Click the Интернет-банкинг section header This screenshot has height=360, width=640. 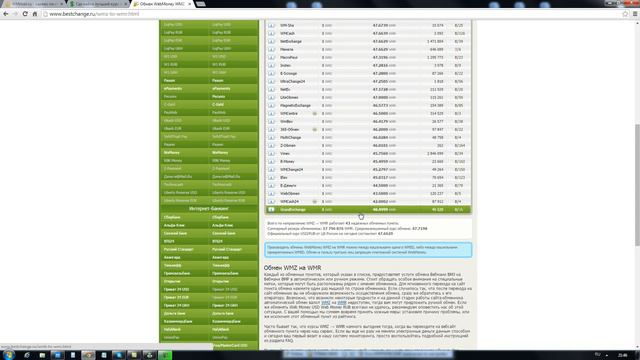(209, 209)
